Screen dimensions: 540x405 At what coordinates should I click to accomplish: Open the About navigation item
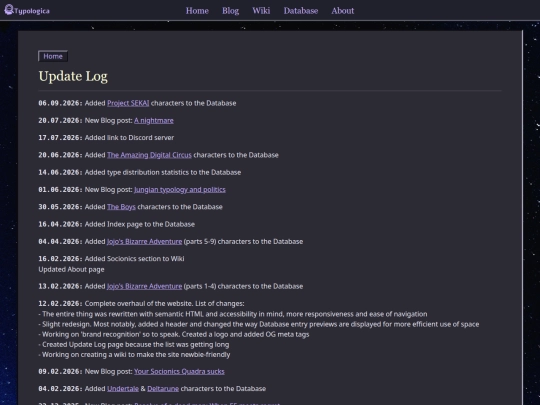click(x=343, y=11)
